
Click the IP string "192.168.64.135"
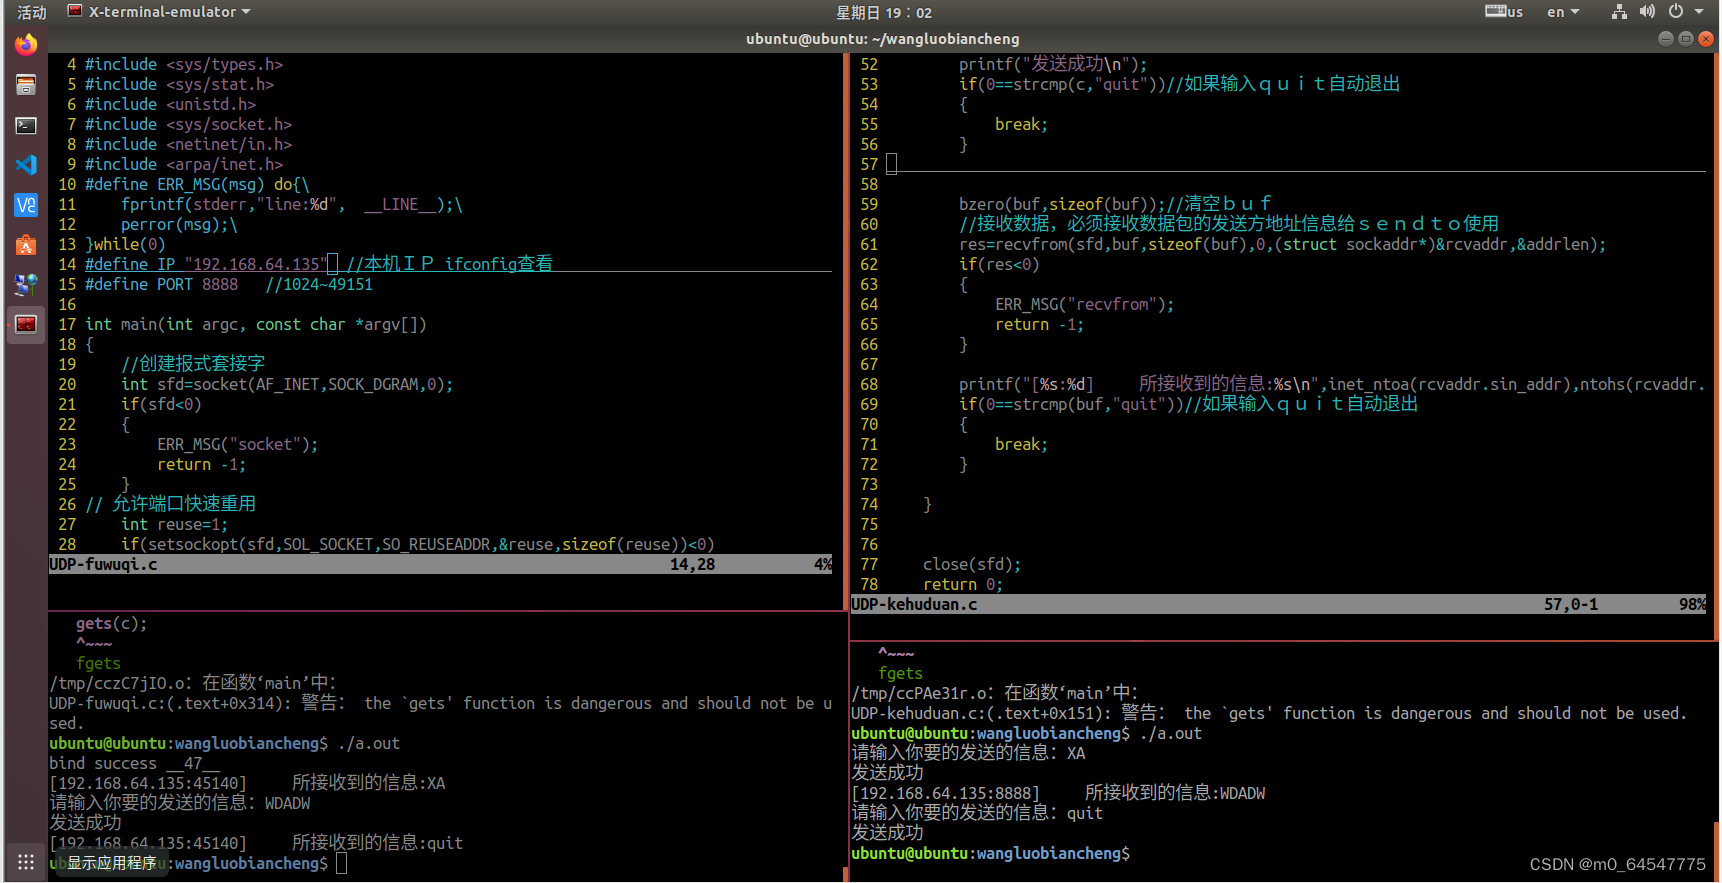(x=256, y=264)
